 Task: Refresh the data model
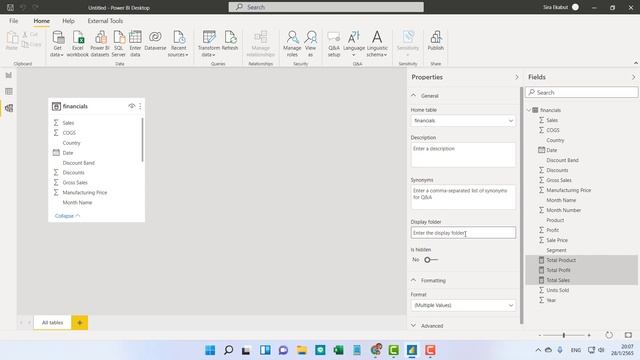(x=230, y=41)
